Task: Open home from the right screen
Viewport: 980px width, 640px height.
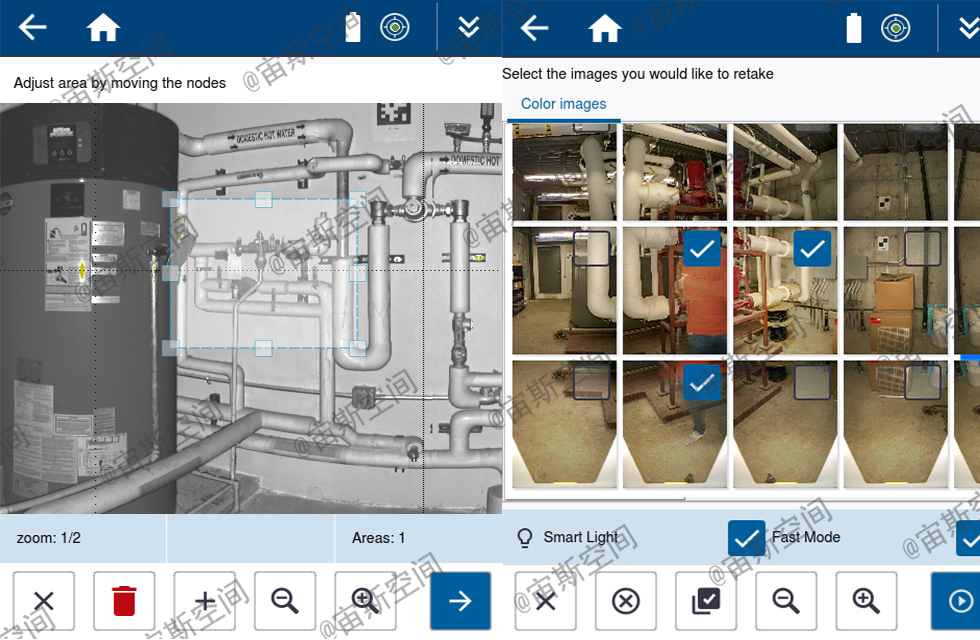Action: point(605,28)
